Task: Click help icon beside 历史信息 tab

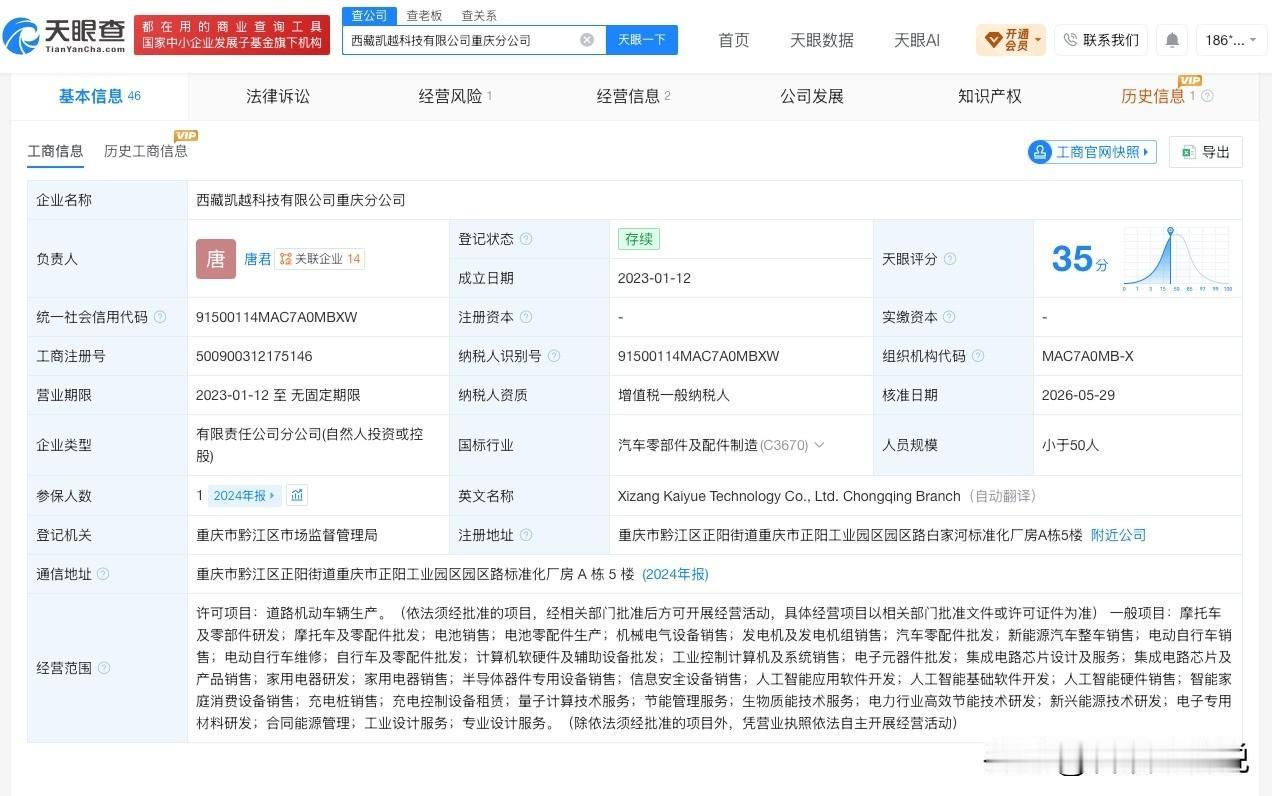Action: [1207, 96]
